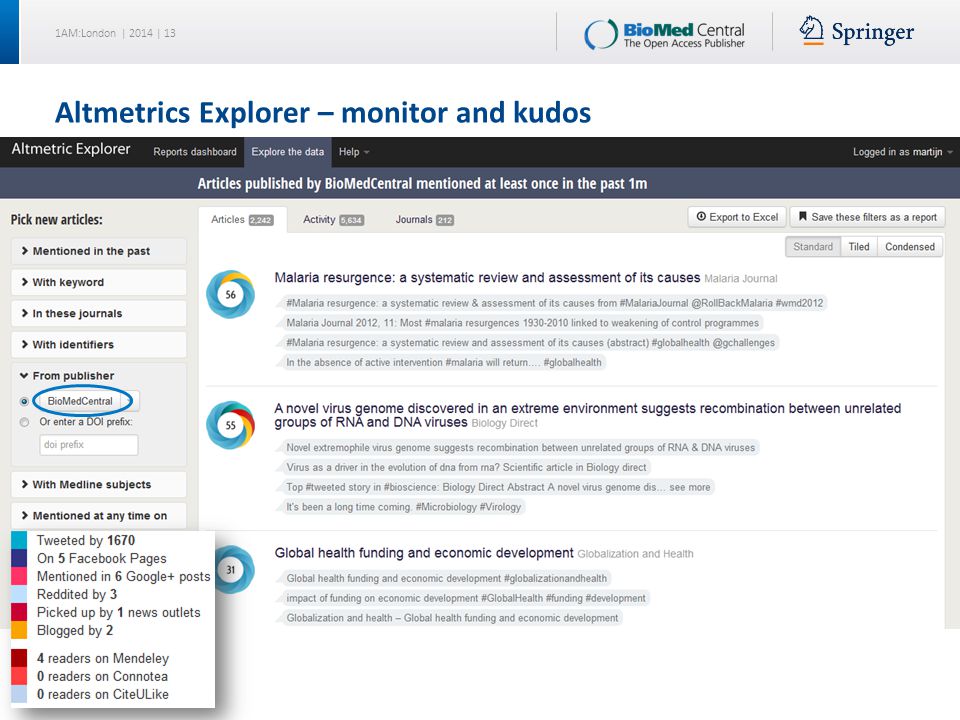Click the Articles count badge 2,242
Screen dimensions: 960x720
tap(260, 220)
